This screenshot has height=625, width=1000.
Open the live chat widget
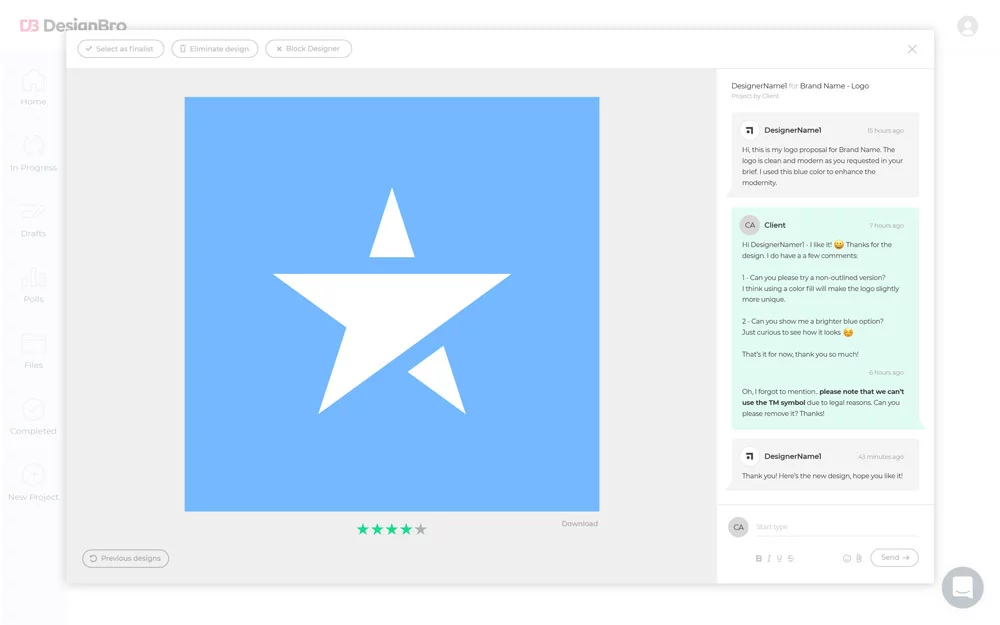pyautogui.click(x=962, y=588)
